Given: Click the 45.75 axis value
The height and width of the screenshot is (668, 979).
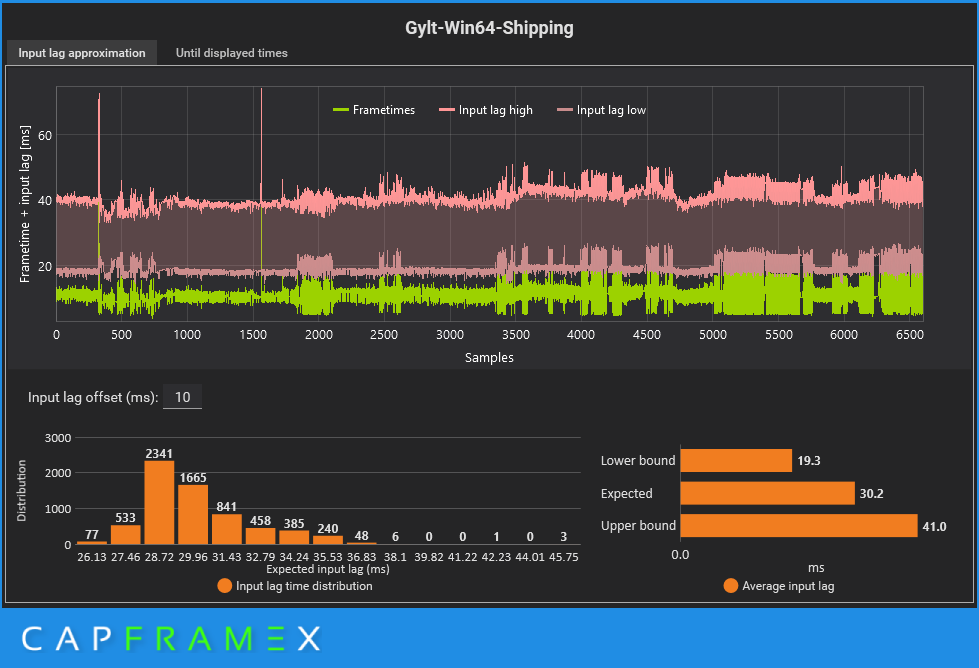Looking at the screenshot, I should point(564,557).
